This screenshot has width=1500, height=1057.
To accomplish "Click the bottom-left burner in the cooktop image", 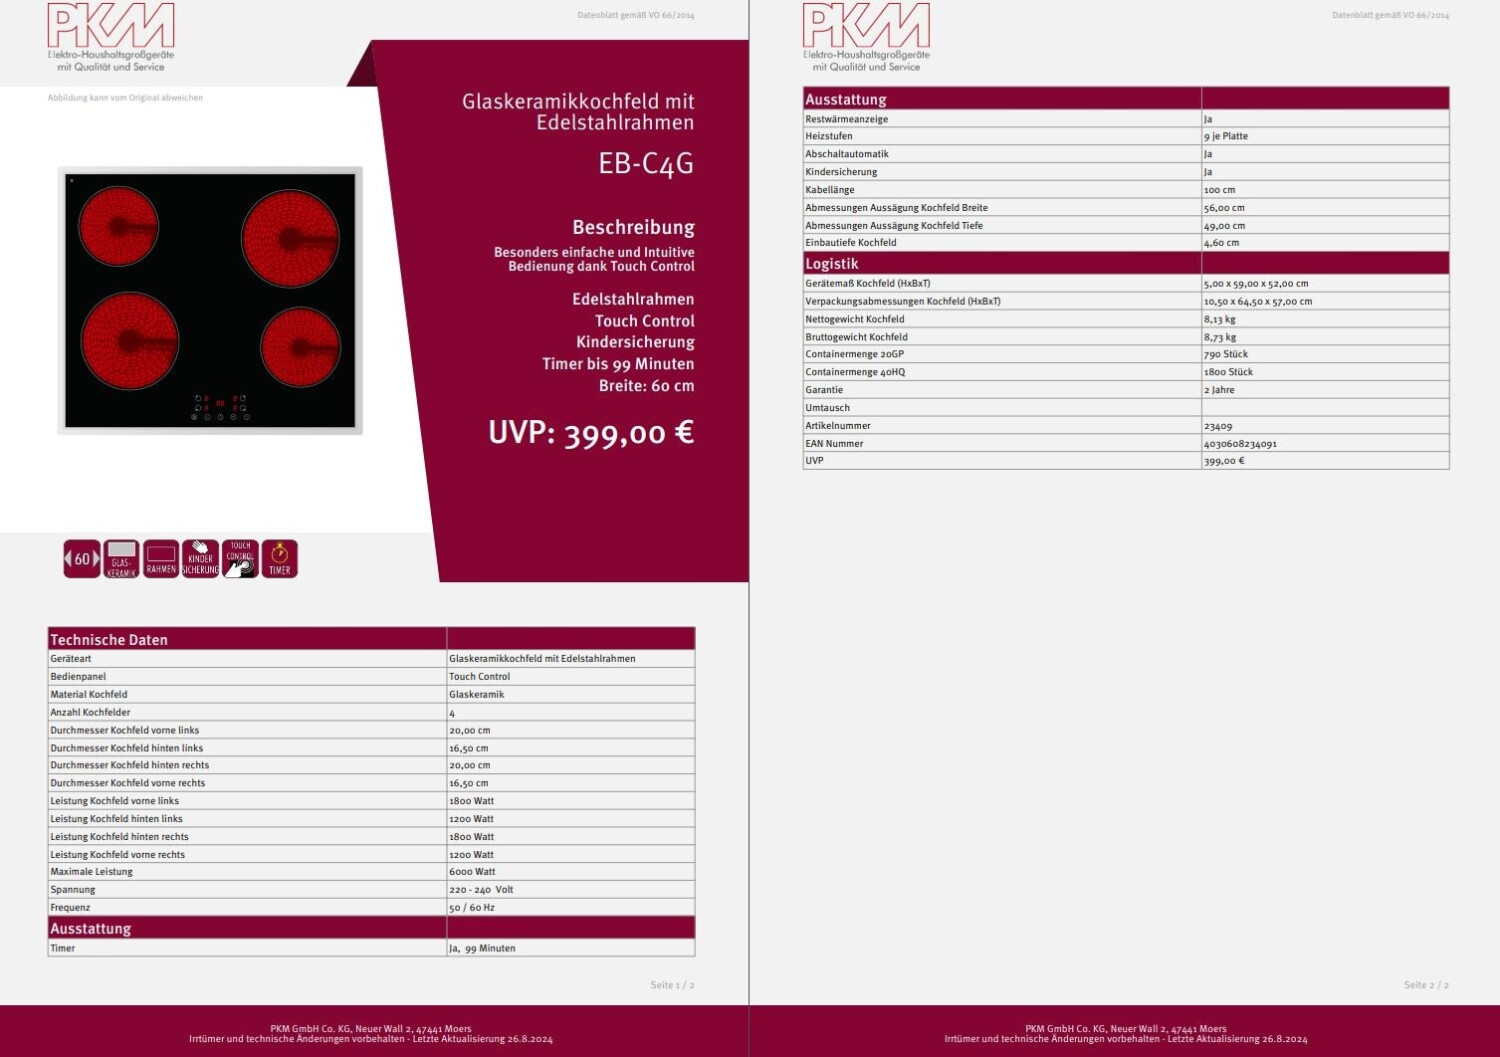I will (x=130, y=341).
